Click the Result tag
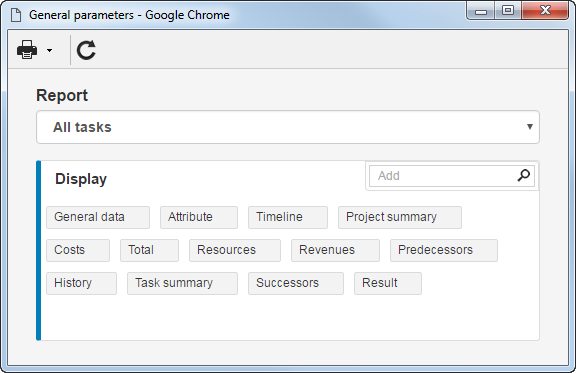The width and height of the screenshot is (576, 373). [x=388, y=283]
